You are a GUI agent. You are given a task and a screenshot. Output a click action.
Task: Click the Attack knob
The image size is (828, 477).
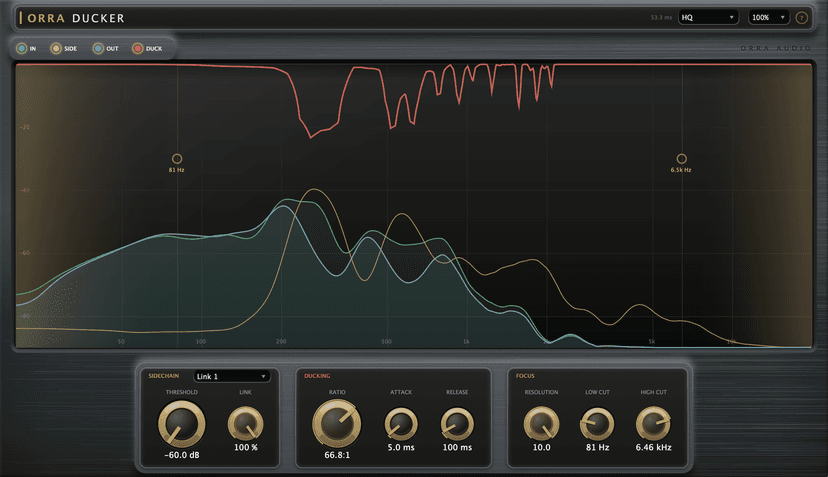click(x=401, y=424)
